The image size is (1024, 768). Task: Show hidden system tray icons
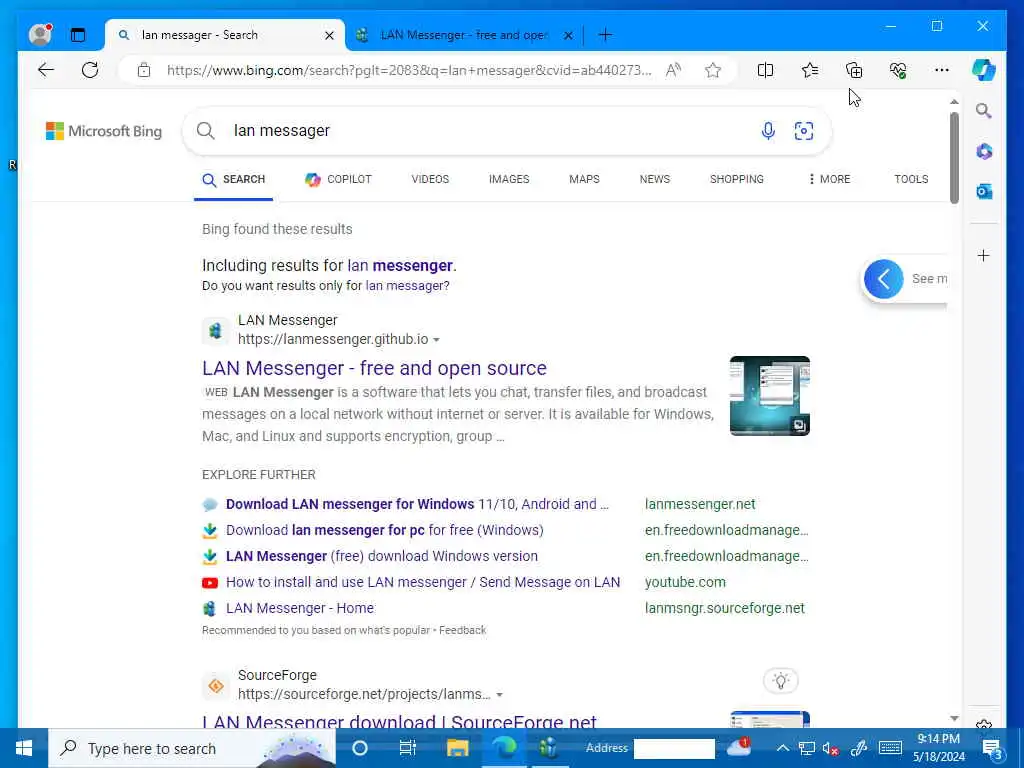coord(782,748)
